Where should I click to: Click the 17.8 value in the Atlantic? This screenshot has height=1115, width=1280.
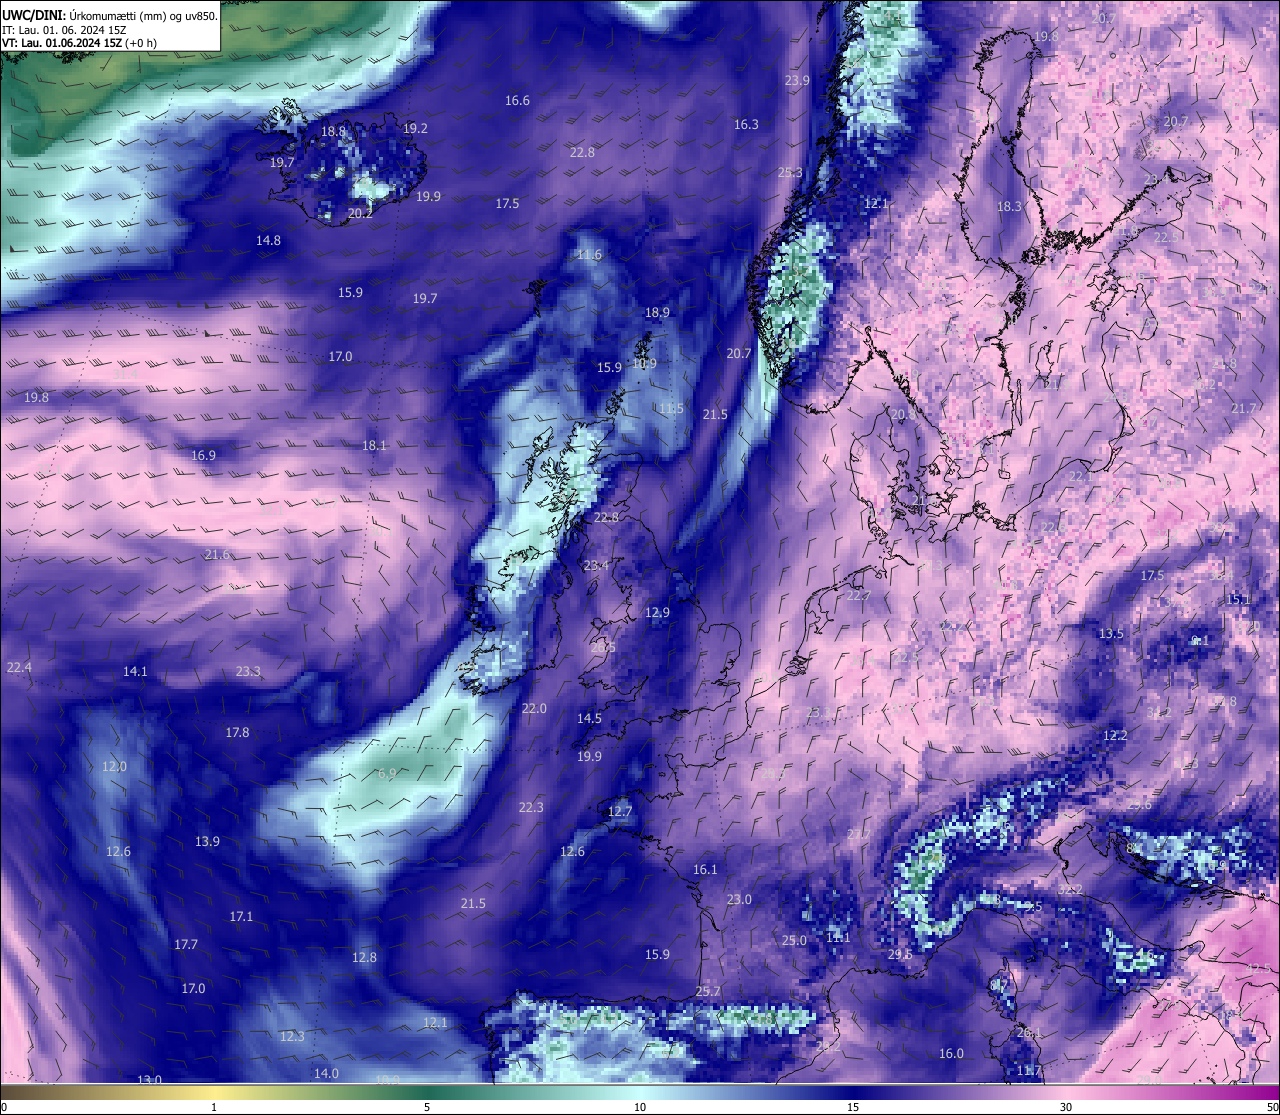237,733
